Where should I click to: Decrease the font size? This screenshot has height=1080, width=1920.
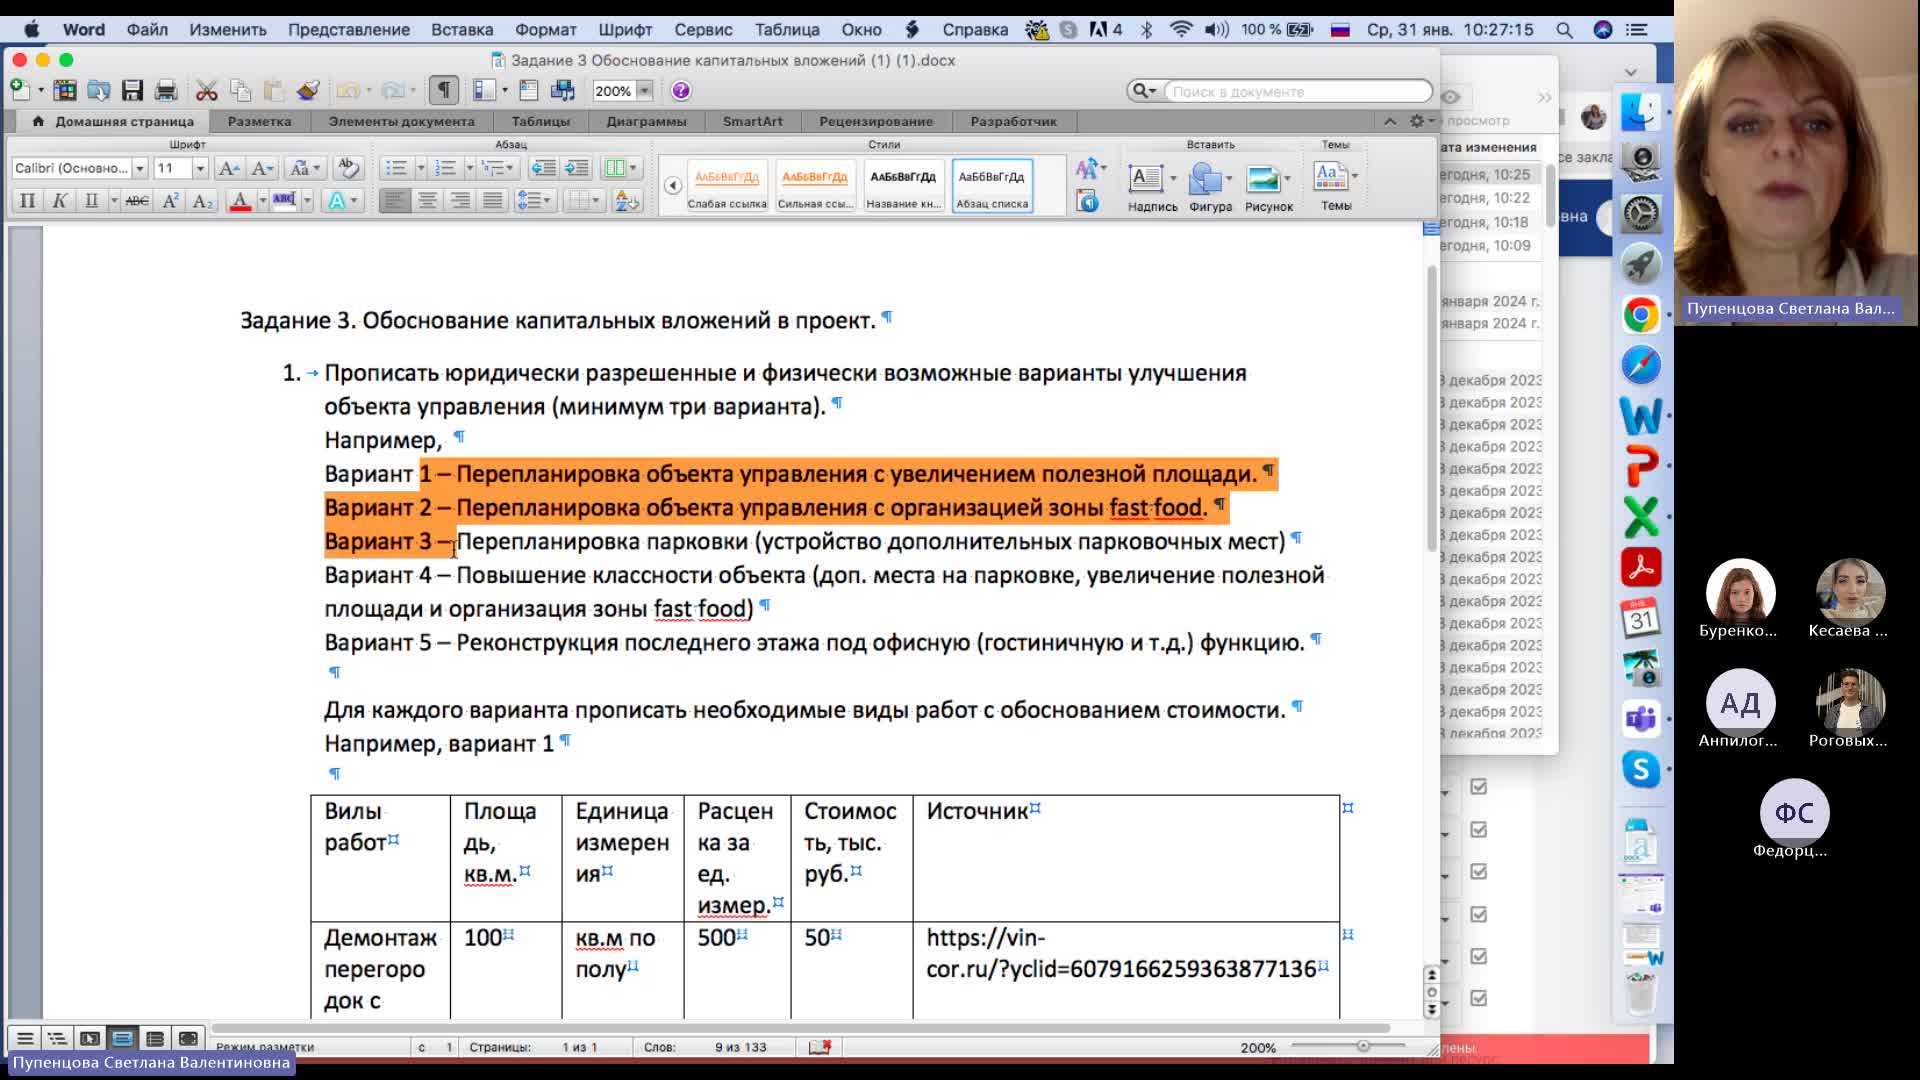click(x=262, y=168)
